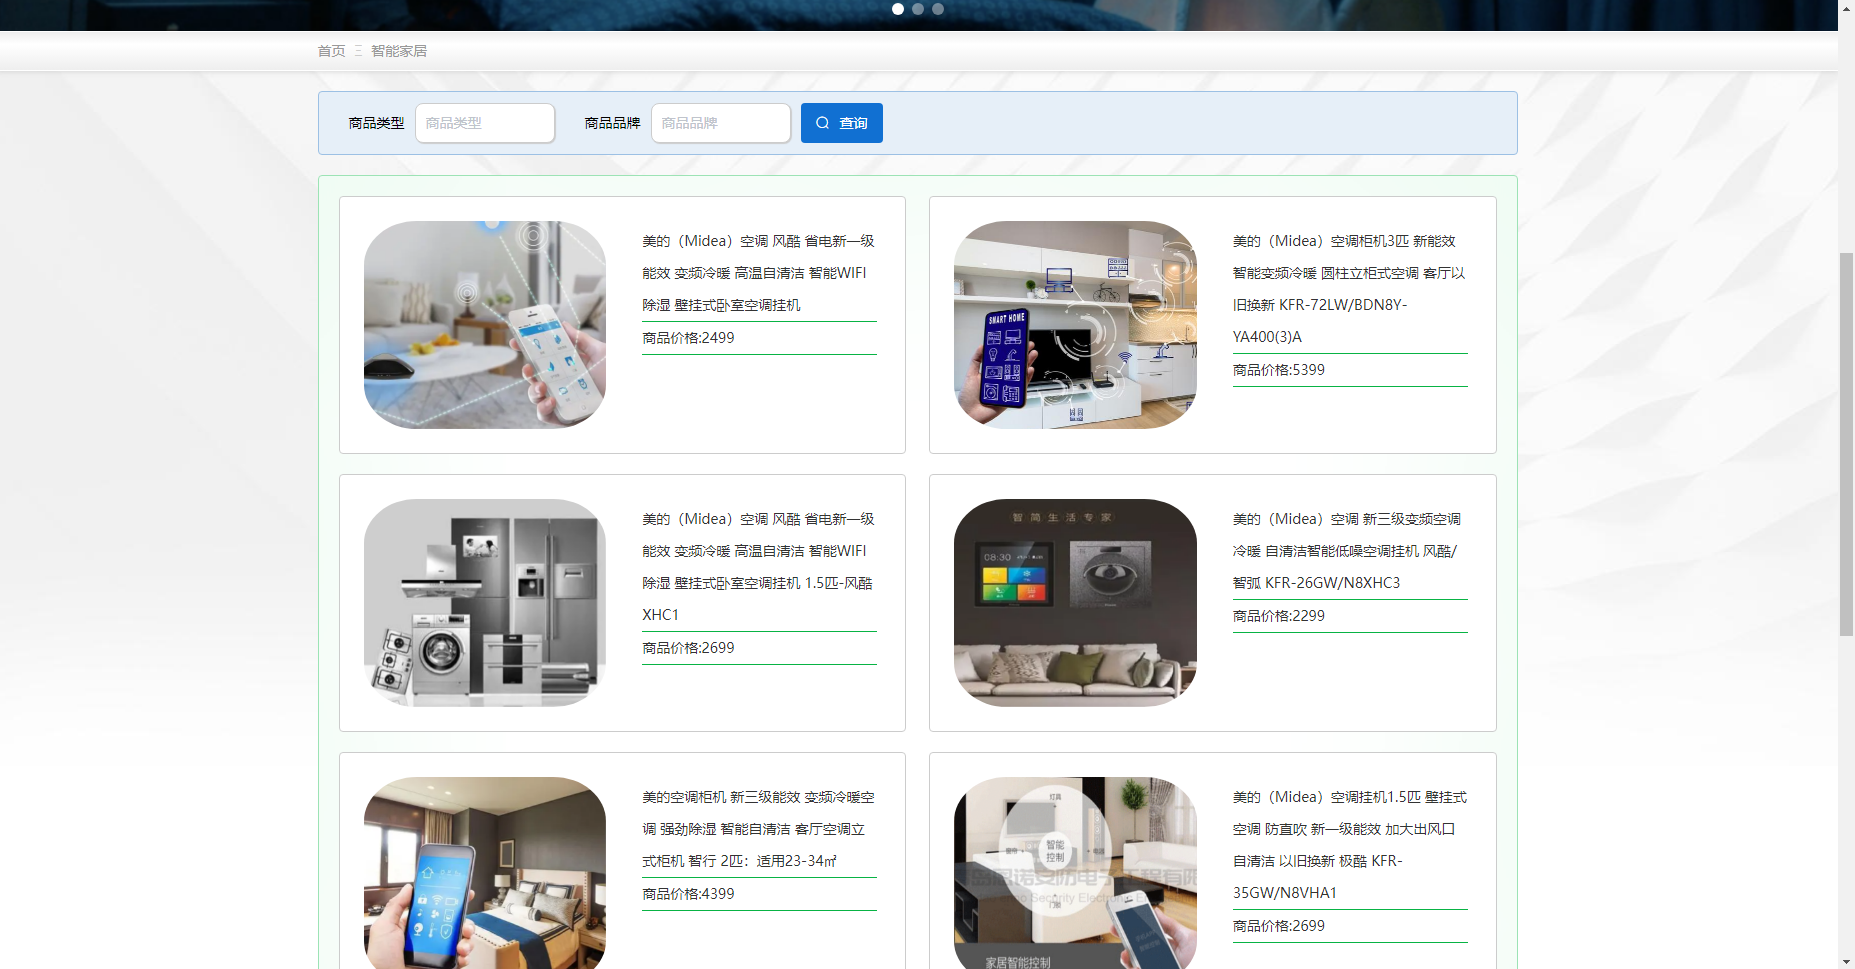The height and width of the screenshot is (969, 1855).
Task: Jump to the third carousel indicator dot
Action: (938, 9)
